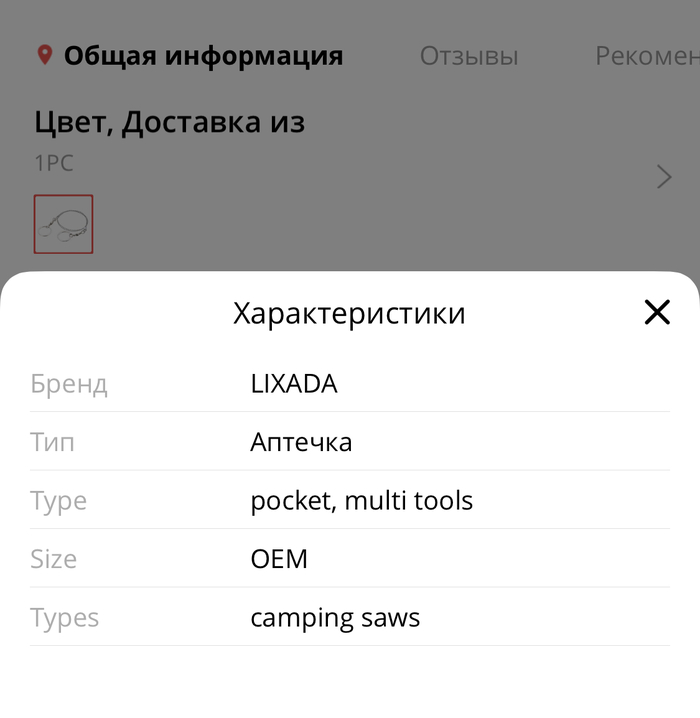
Task: Select the Аптечка type value
Action: pos(301,442)
